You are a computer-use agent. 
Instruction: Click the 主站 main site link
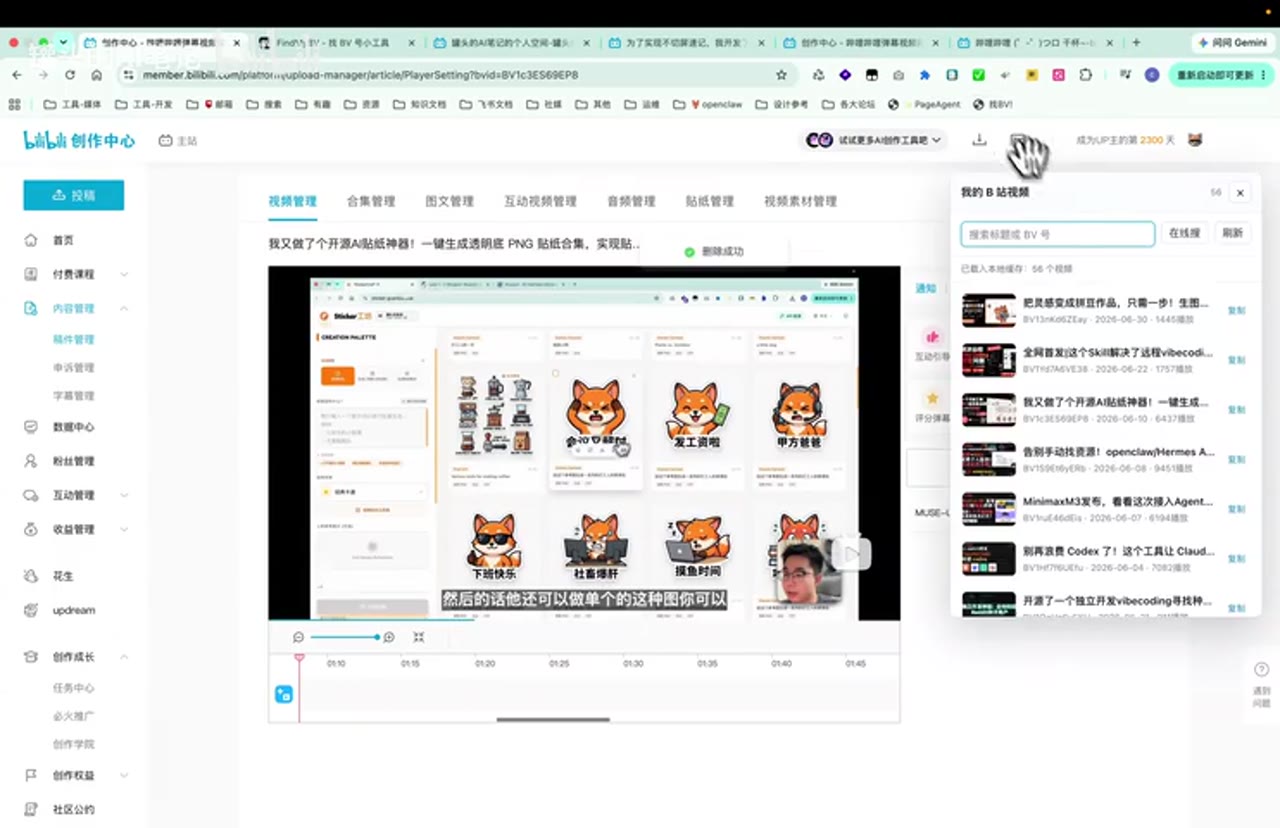tap(178, 141)
